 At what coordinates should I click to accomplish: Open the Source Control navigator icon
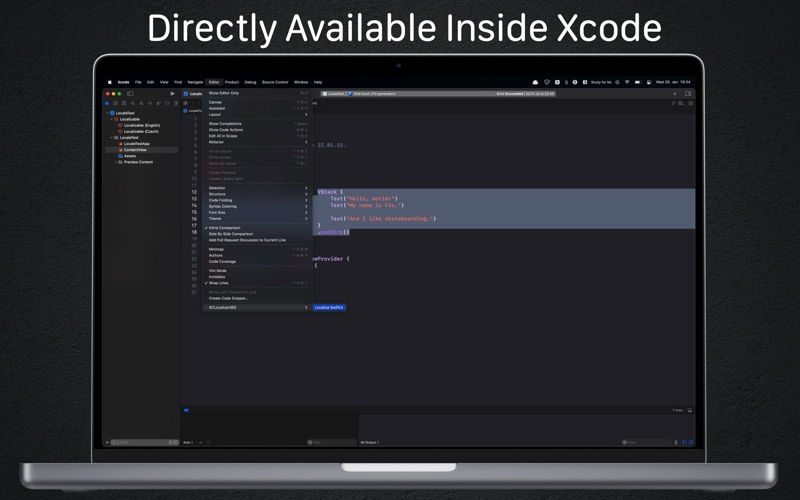point(116,103)
